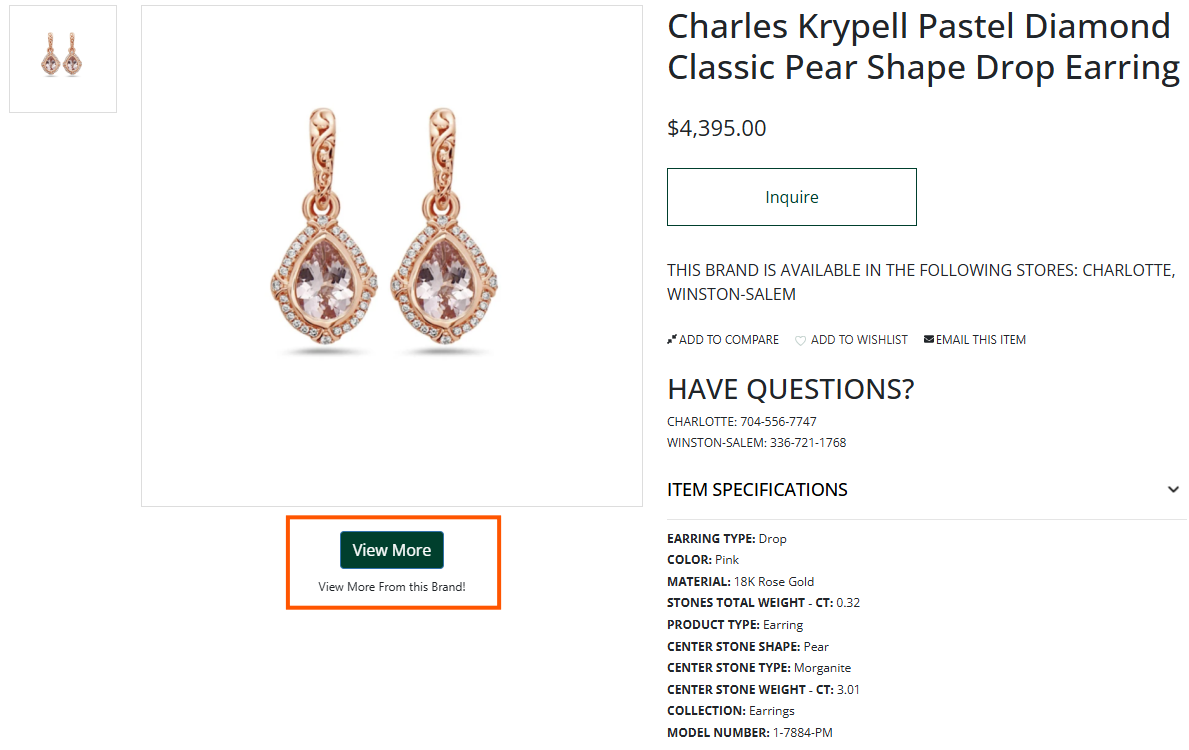The height and width of the screenshot is (750, 1189).
Task: Click the compare arrows icon
Action: pos(671,340)
